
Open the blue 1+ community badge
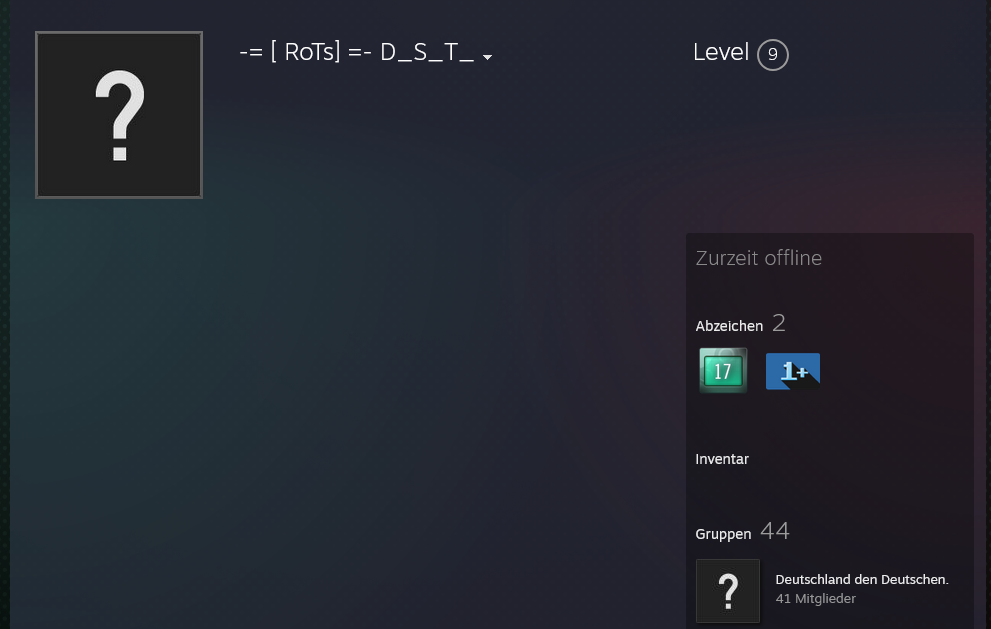coord(793,371)
